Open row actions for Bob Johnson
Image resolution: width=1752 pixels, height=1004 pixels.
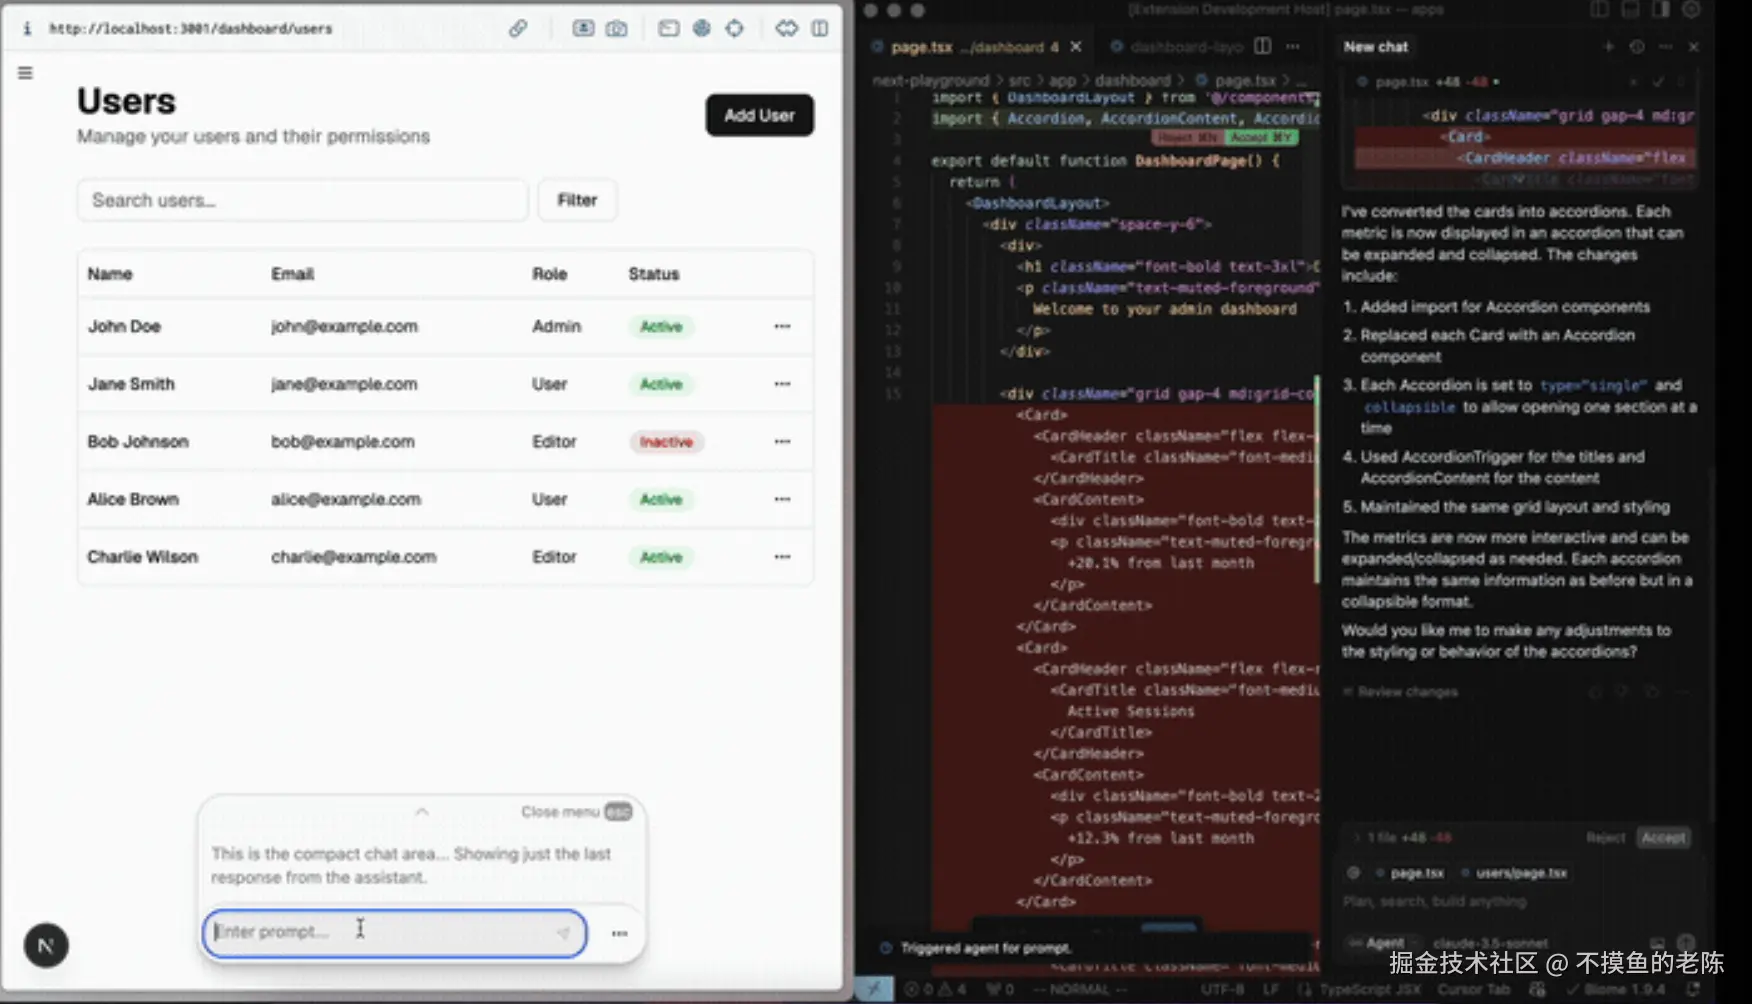[782, 441]
